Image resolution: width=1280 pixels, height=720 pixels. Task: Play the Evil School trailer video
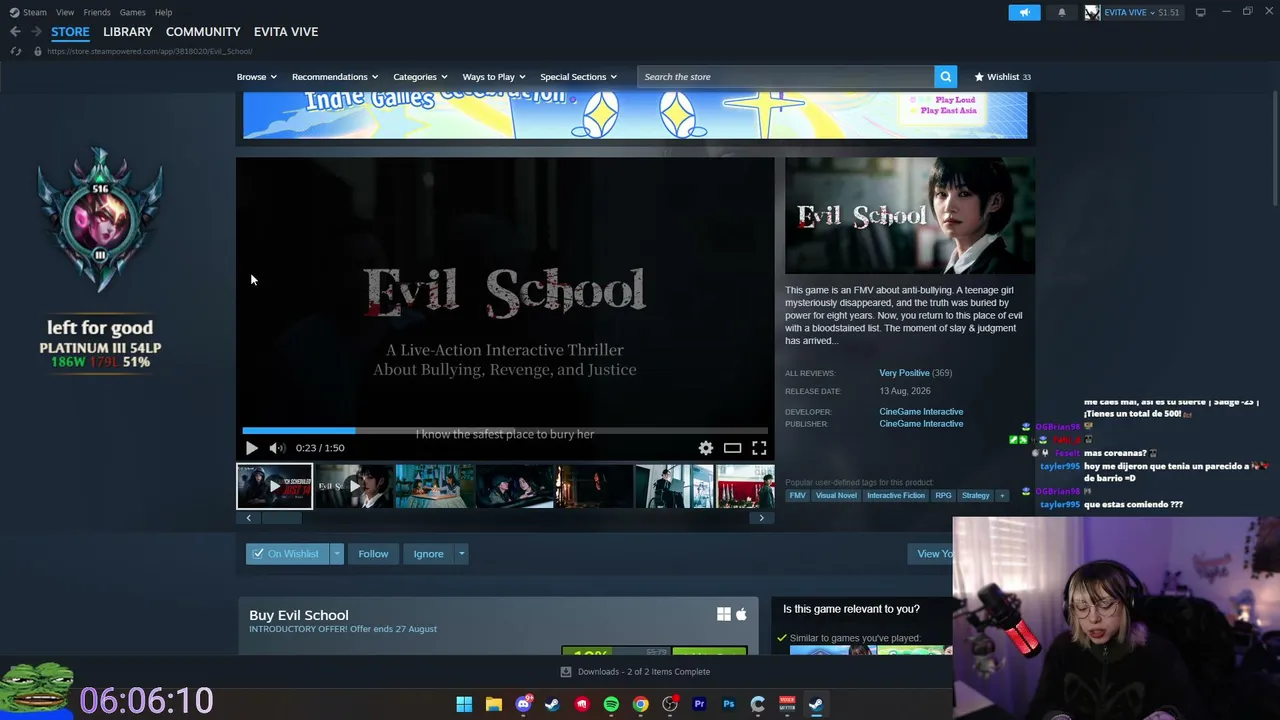pyautogui.click(x=251, y=448)
